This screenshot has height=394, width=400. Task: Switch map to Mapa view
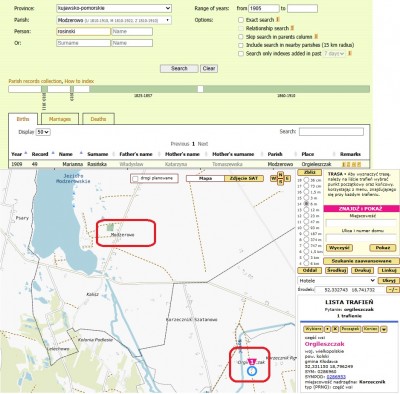pos(205,179)
